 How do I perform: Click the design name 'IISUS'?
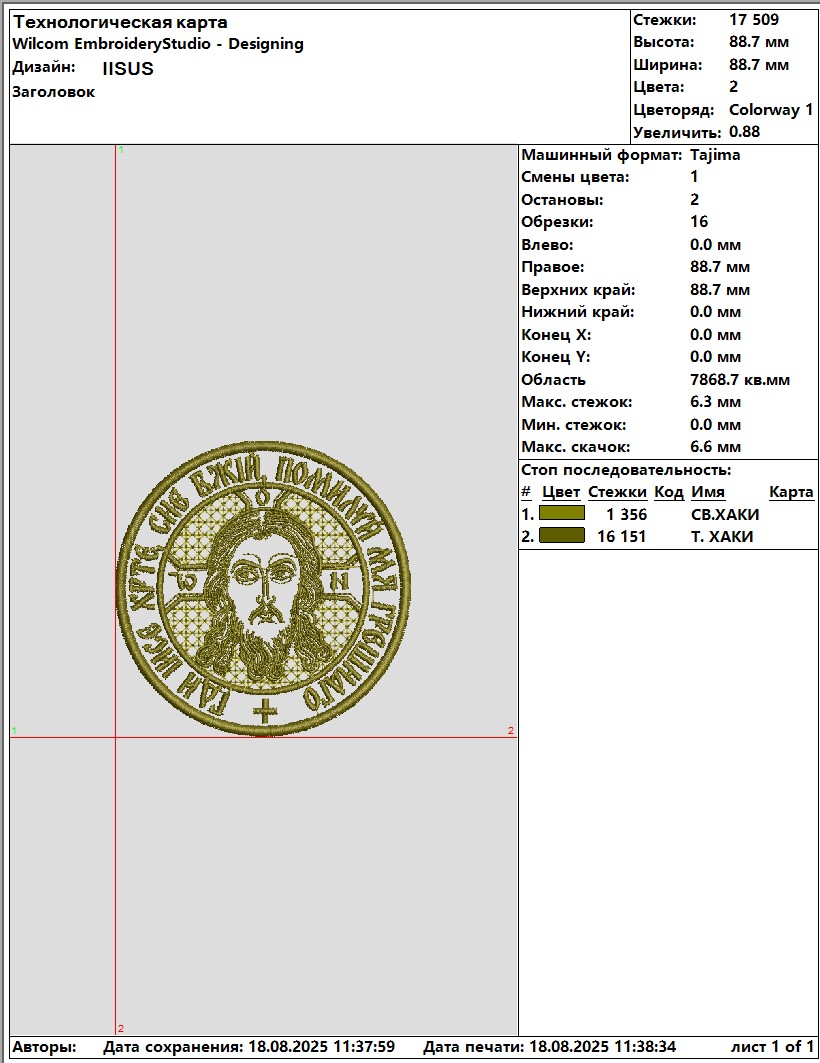128,68
